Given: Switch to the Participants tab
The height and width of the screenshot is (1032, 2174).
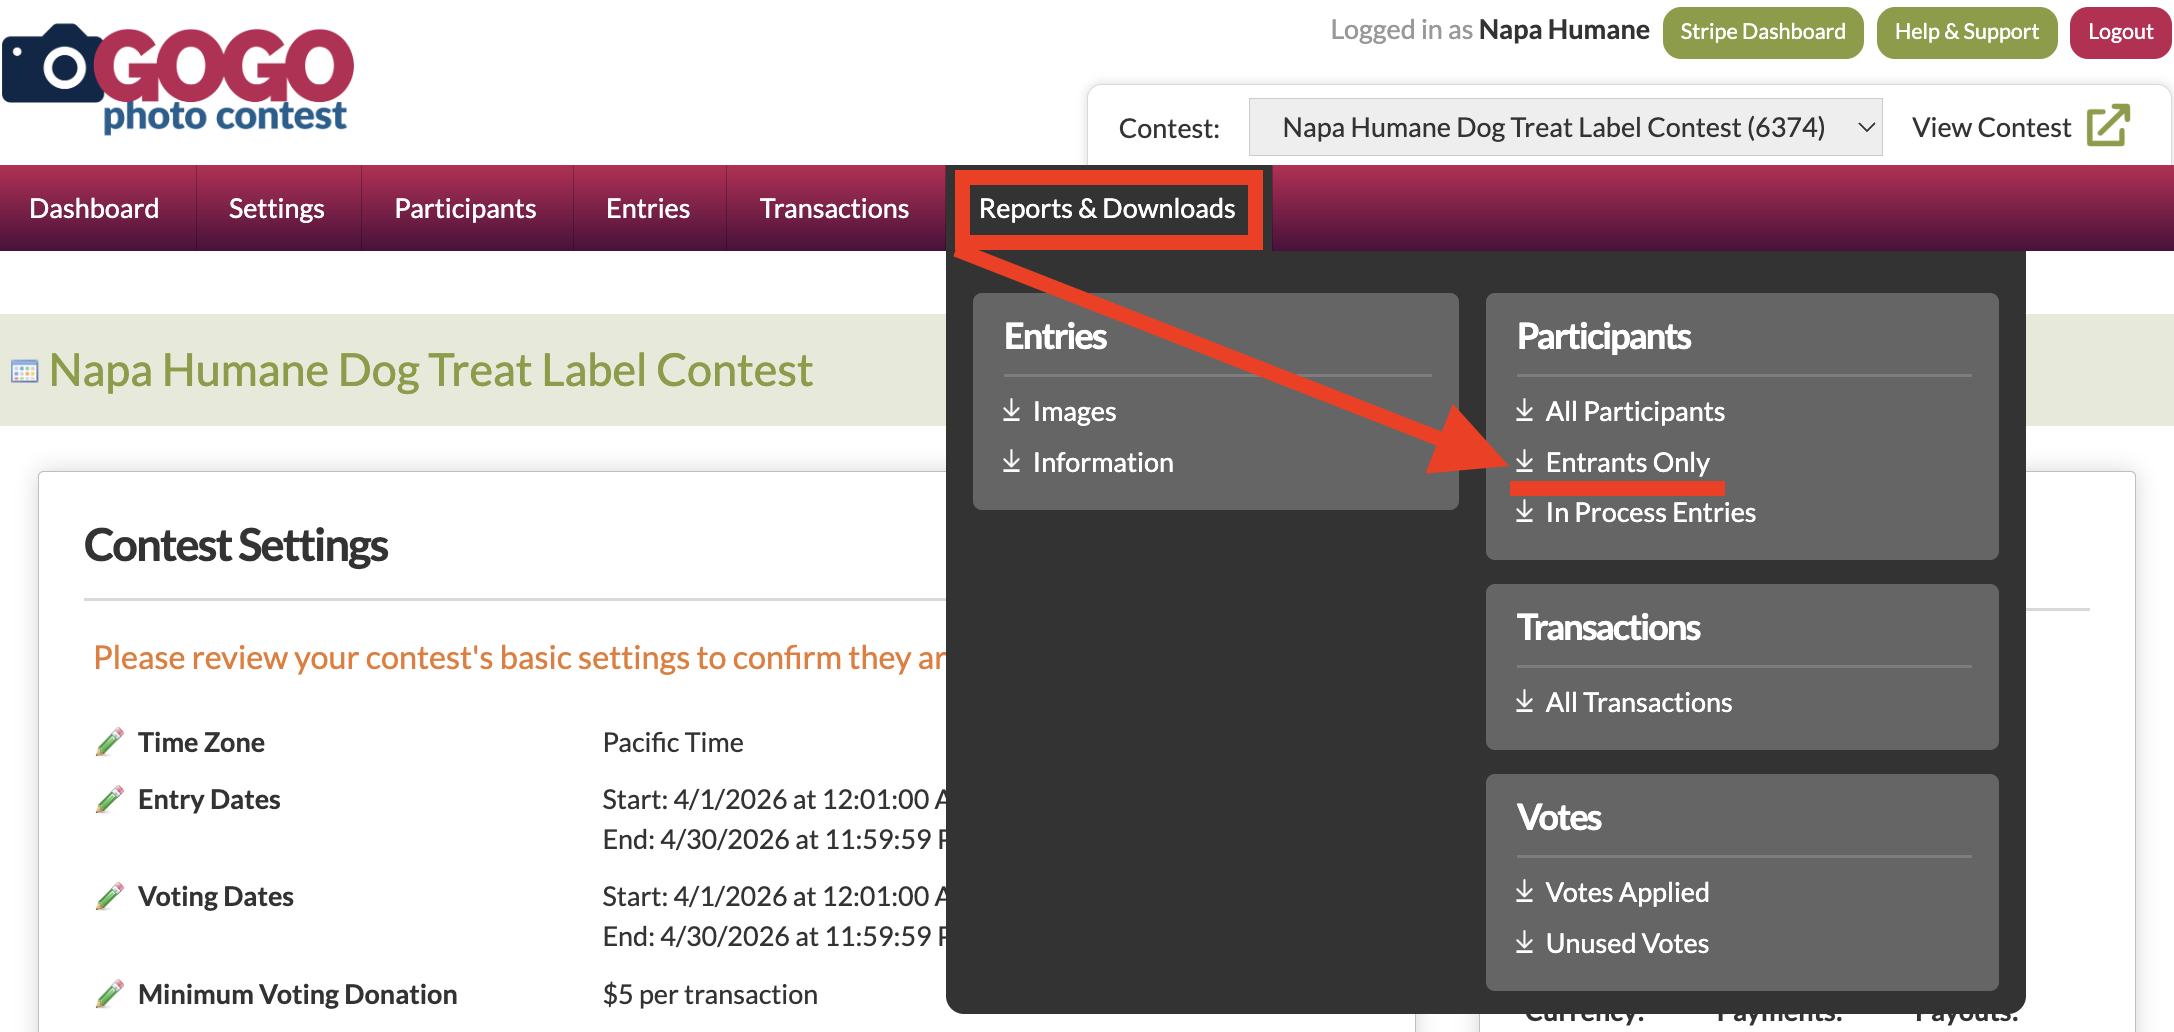Looking at the screenshot, I should [466, 208].
